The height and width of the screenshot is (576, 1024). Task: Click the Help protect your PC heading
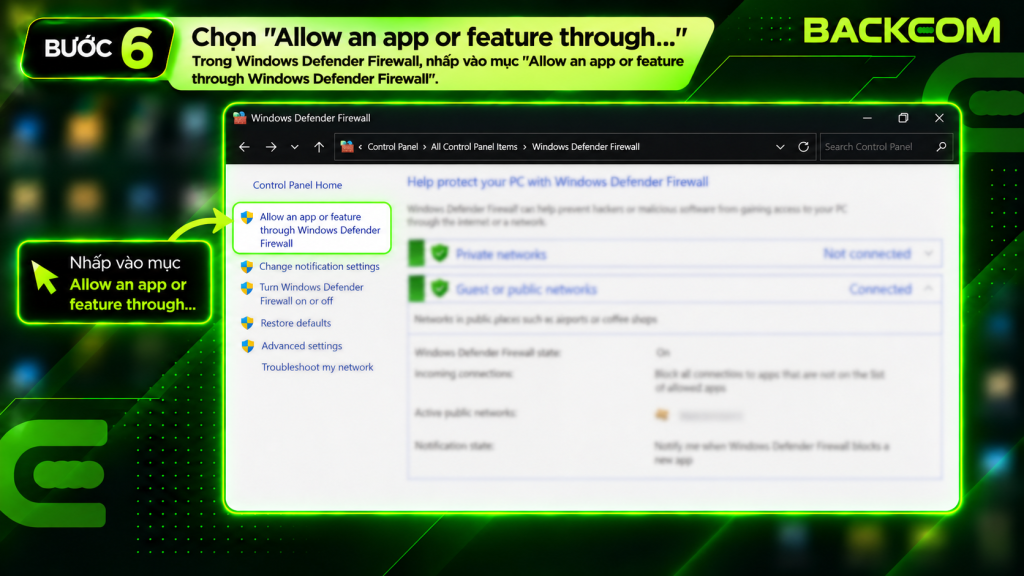tap(558, 182)
